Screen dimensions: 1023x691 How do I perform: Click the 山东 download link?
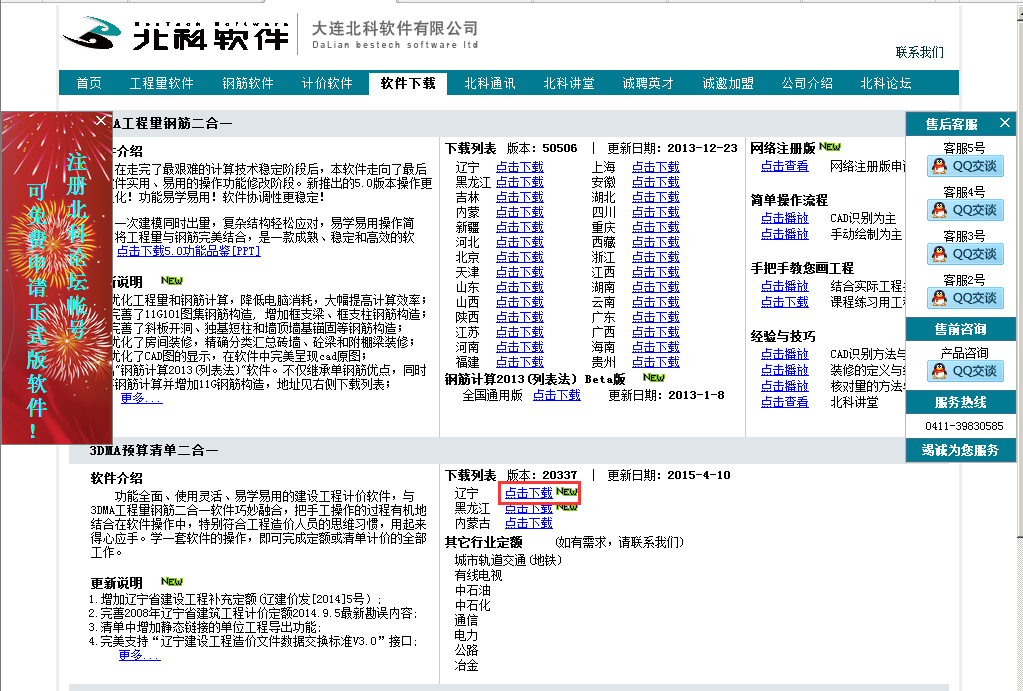[x=519, y=287]
